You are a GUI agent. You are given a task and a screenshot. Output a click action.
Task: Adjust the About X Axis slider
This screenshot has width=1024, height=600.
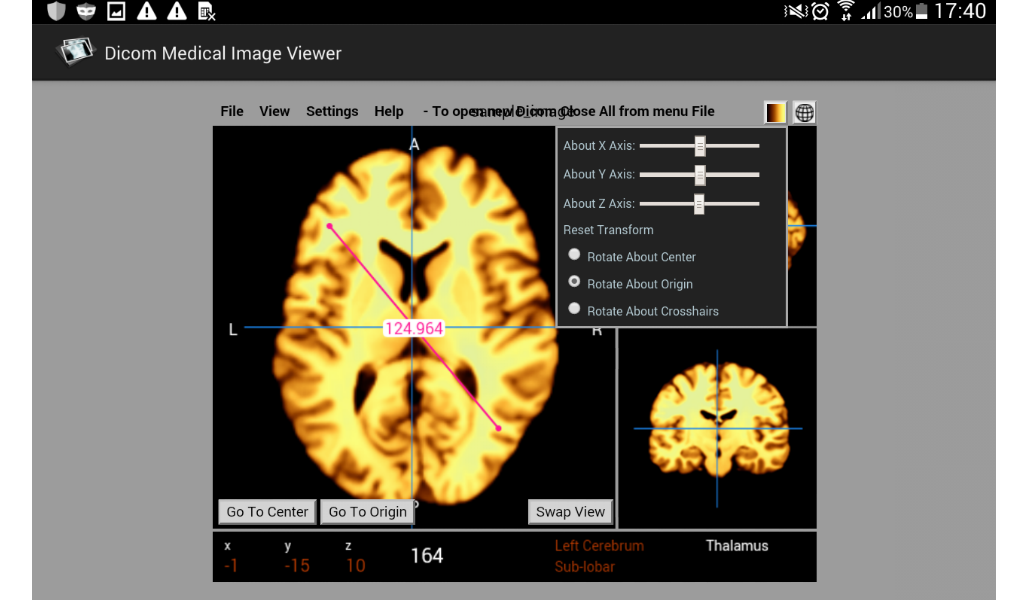point(699,145)
